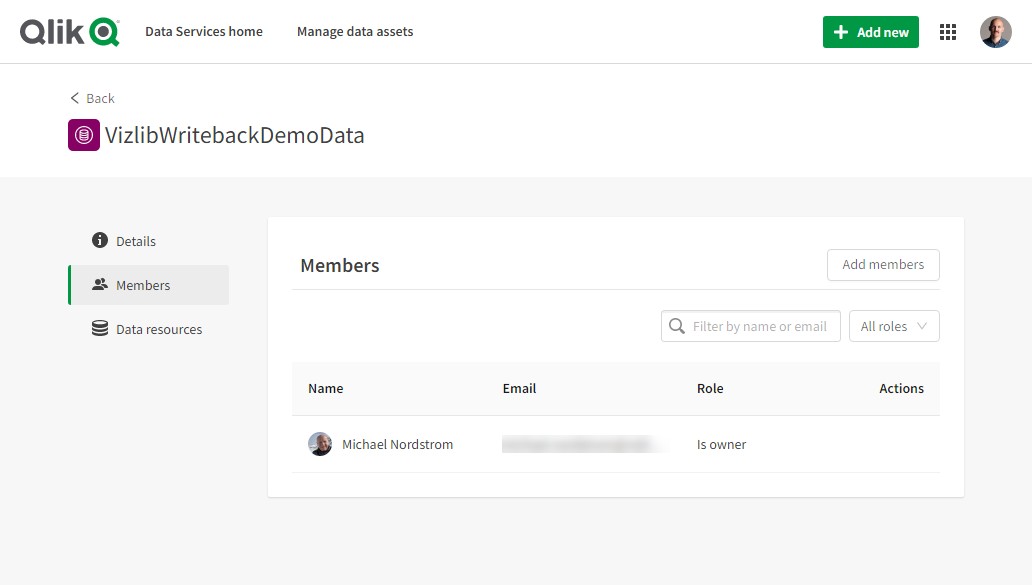1032x585 pixels.
Task: Open Manage data assets
Action: point(355,32)
